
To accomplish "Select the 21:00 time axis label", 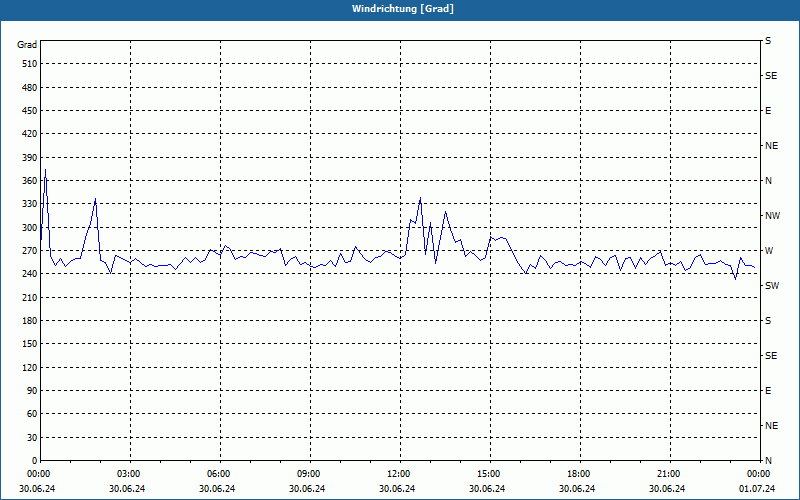I will pos(668,473).
